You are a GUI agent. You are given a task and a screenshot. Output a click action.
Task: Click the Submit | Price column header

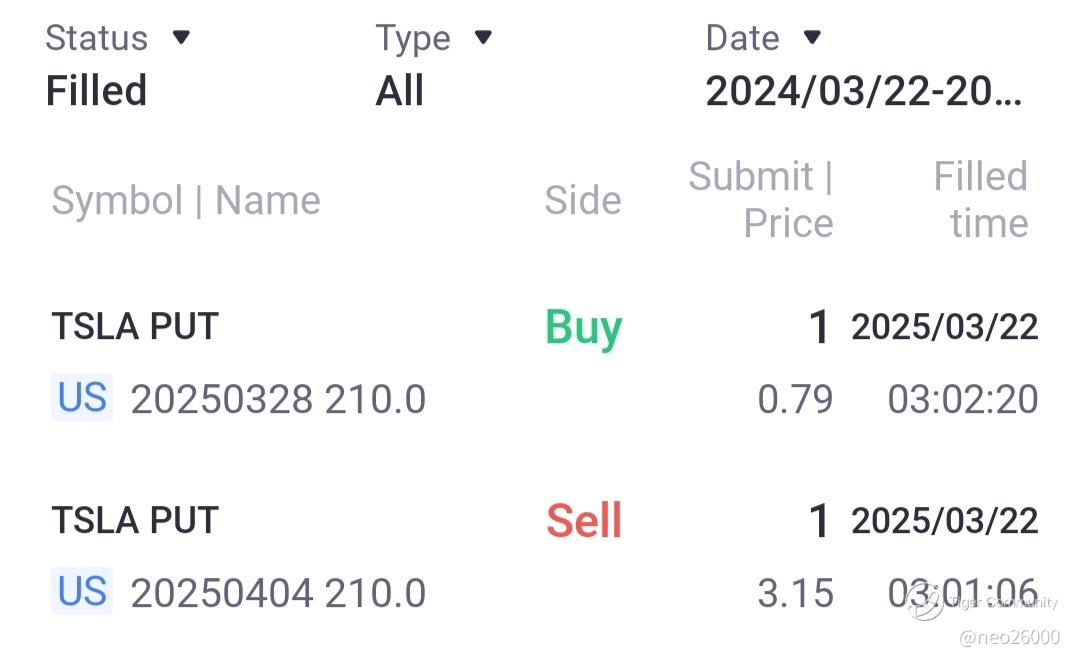(762, 200)
